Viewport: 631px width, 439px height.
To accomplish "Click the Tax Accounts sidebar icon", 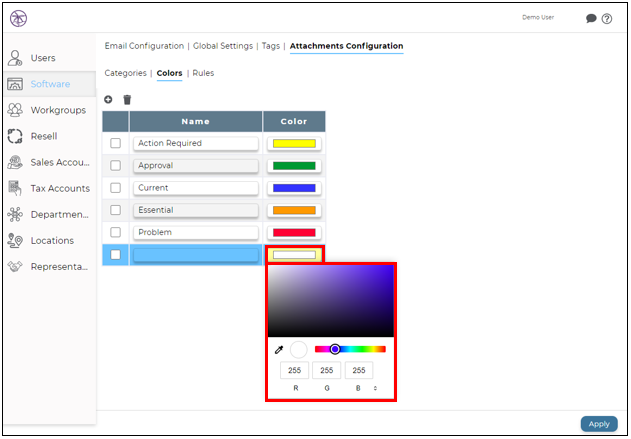I will coord(15,188).
